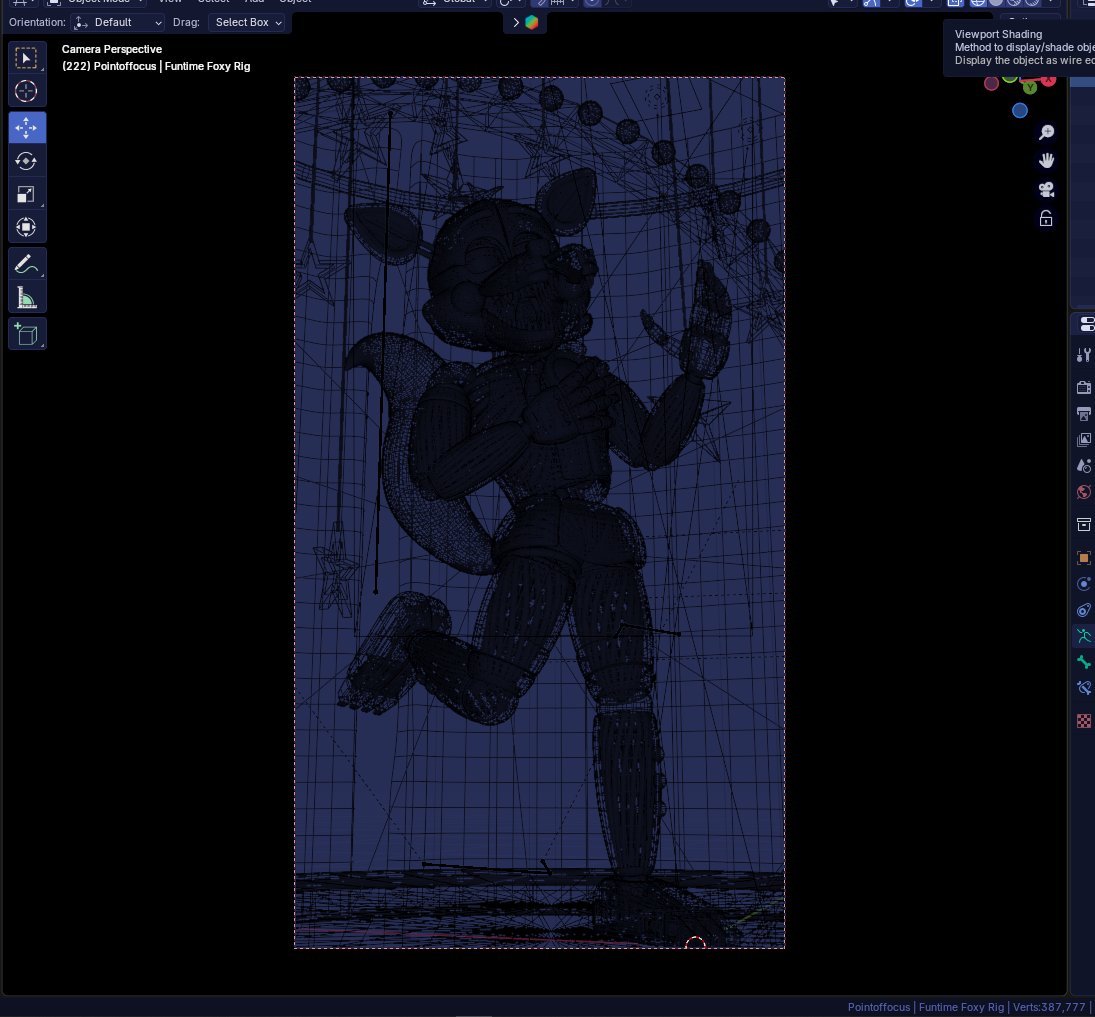Click the blue negative Z axis ball

click(1020, 110)
